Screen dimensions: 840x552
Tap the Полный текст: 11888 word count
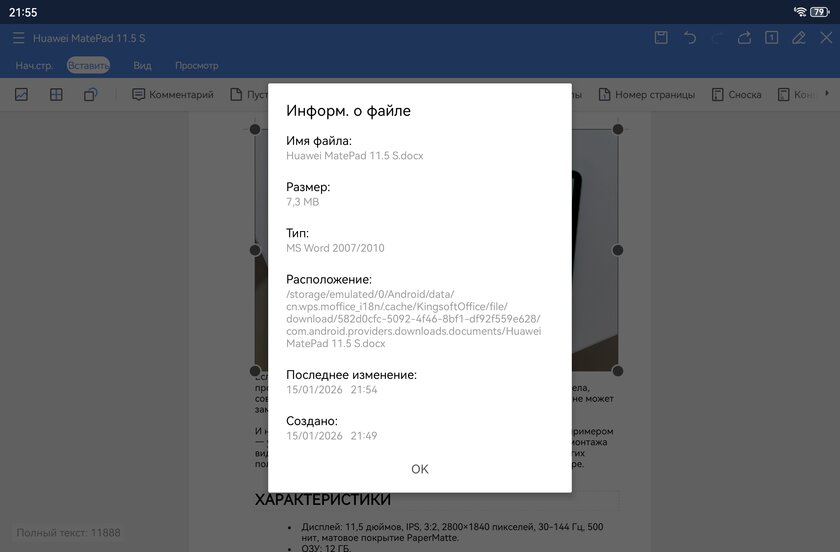click(x=68, y=533)
